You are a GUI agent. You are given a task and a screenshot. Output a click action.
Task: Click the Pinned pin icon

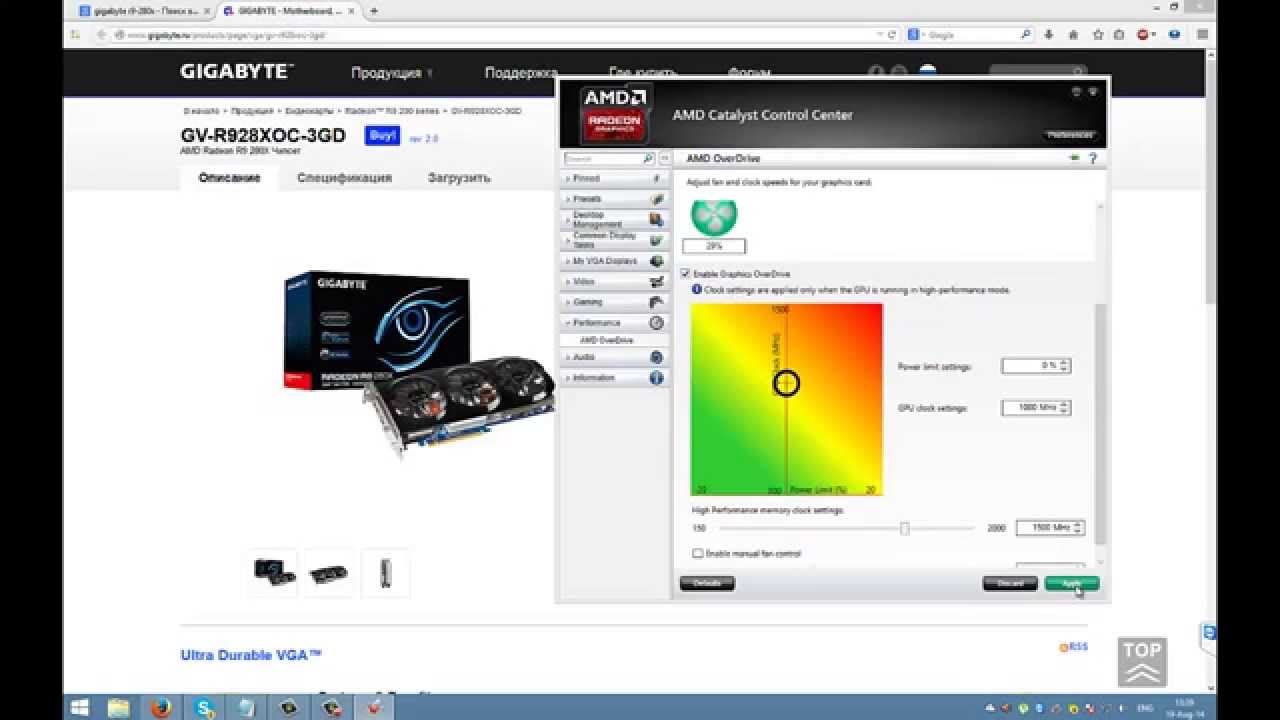[656, 178]
